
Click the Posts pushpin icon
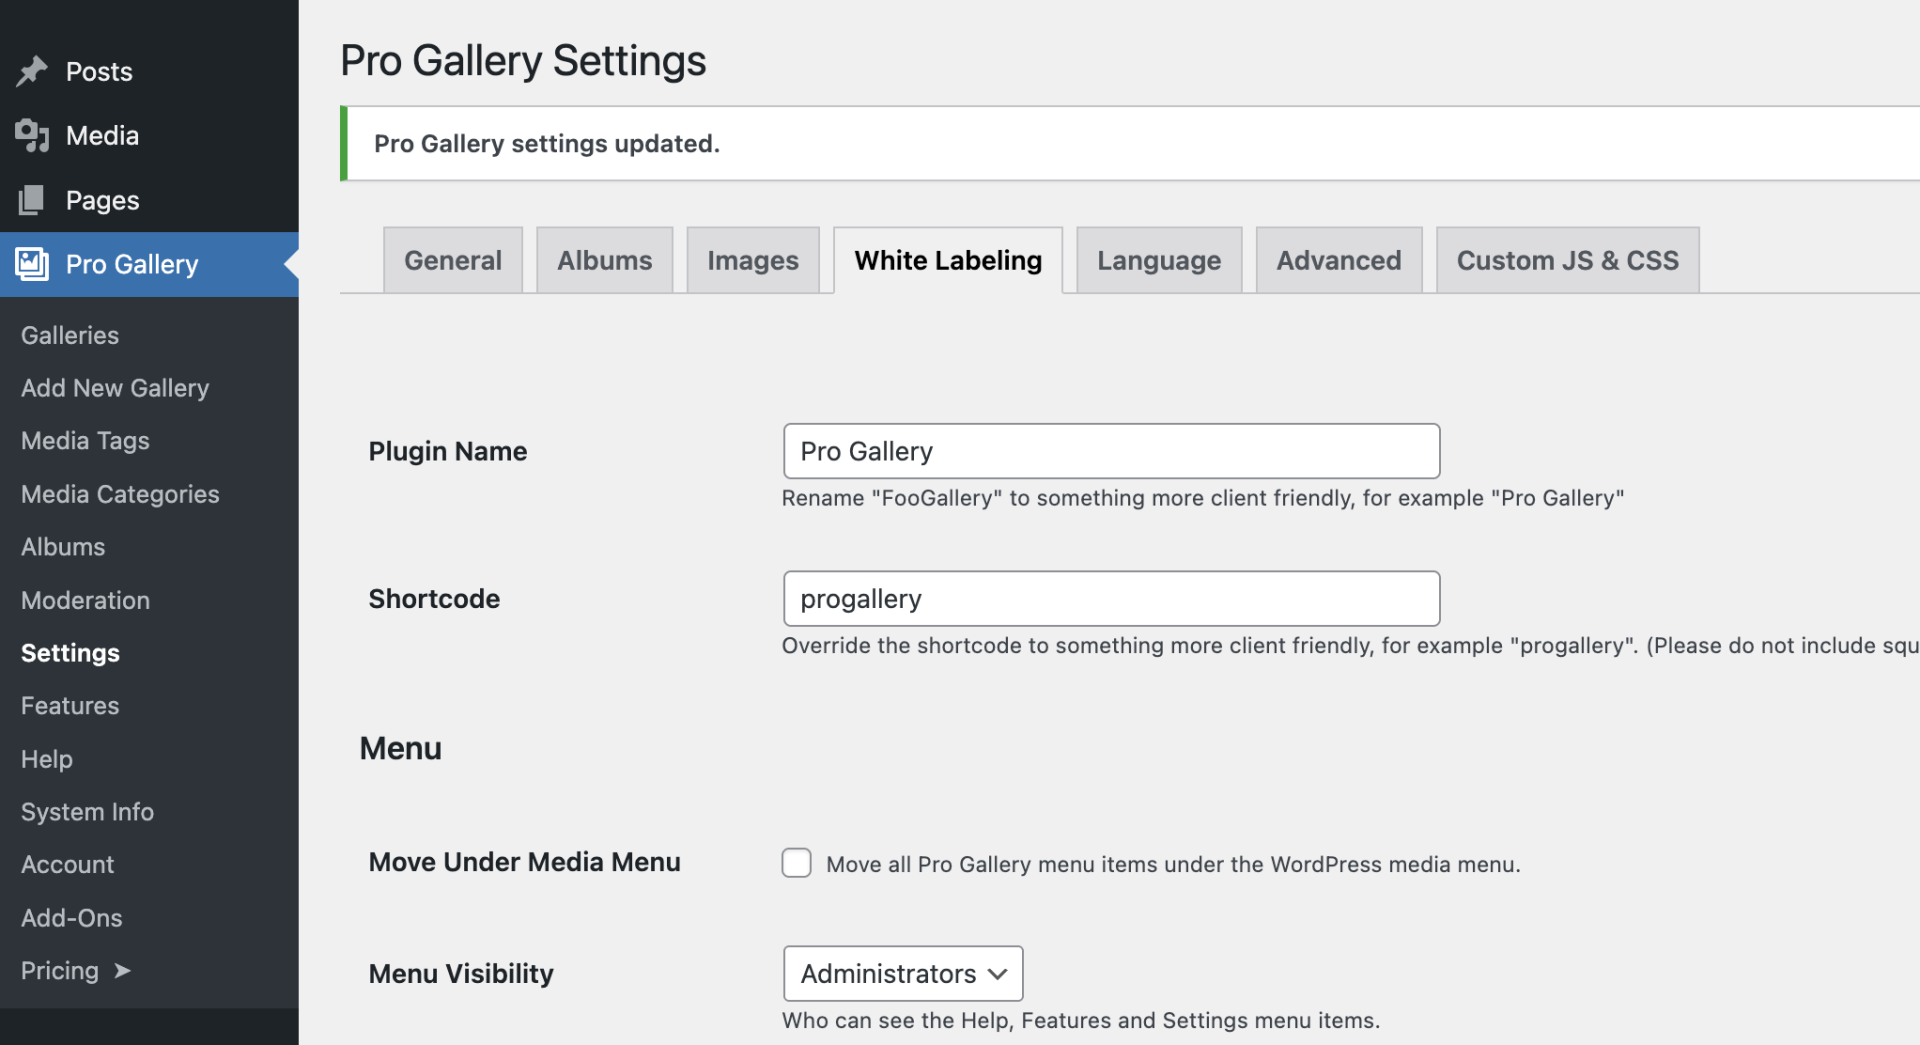32,71
